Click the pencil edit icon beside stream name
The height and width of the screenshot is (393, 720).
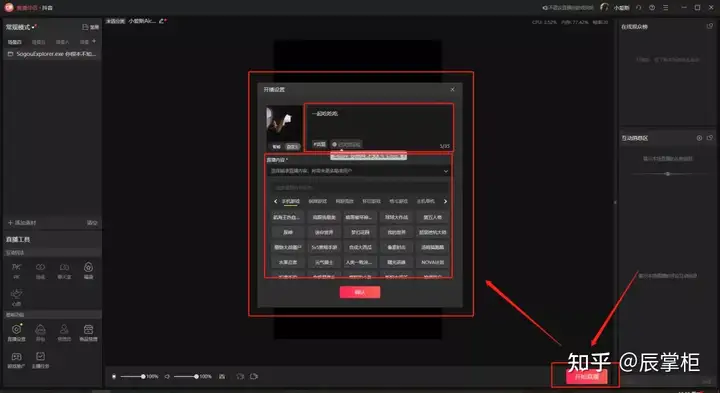[162, 21]
